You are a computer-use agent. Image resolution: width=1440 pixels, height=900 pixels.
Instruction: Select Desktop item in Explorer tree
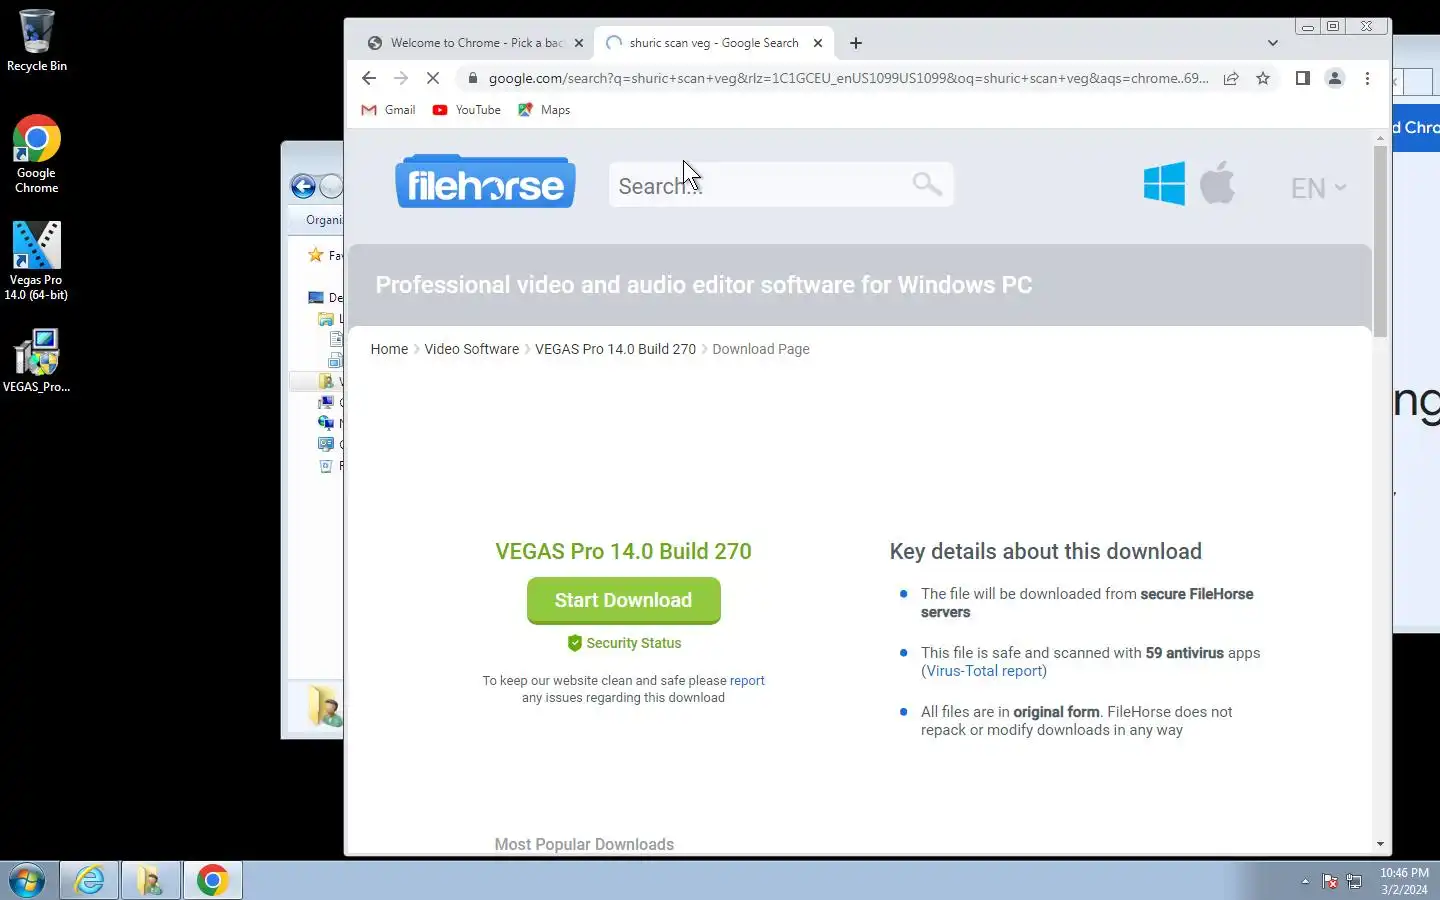(x=326, y=297)
